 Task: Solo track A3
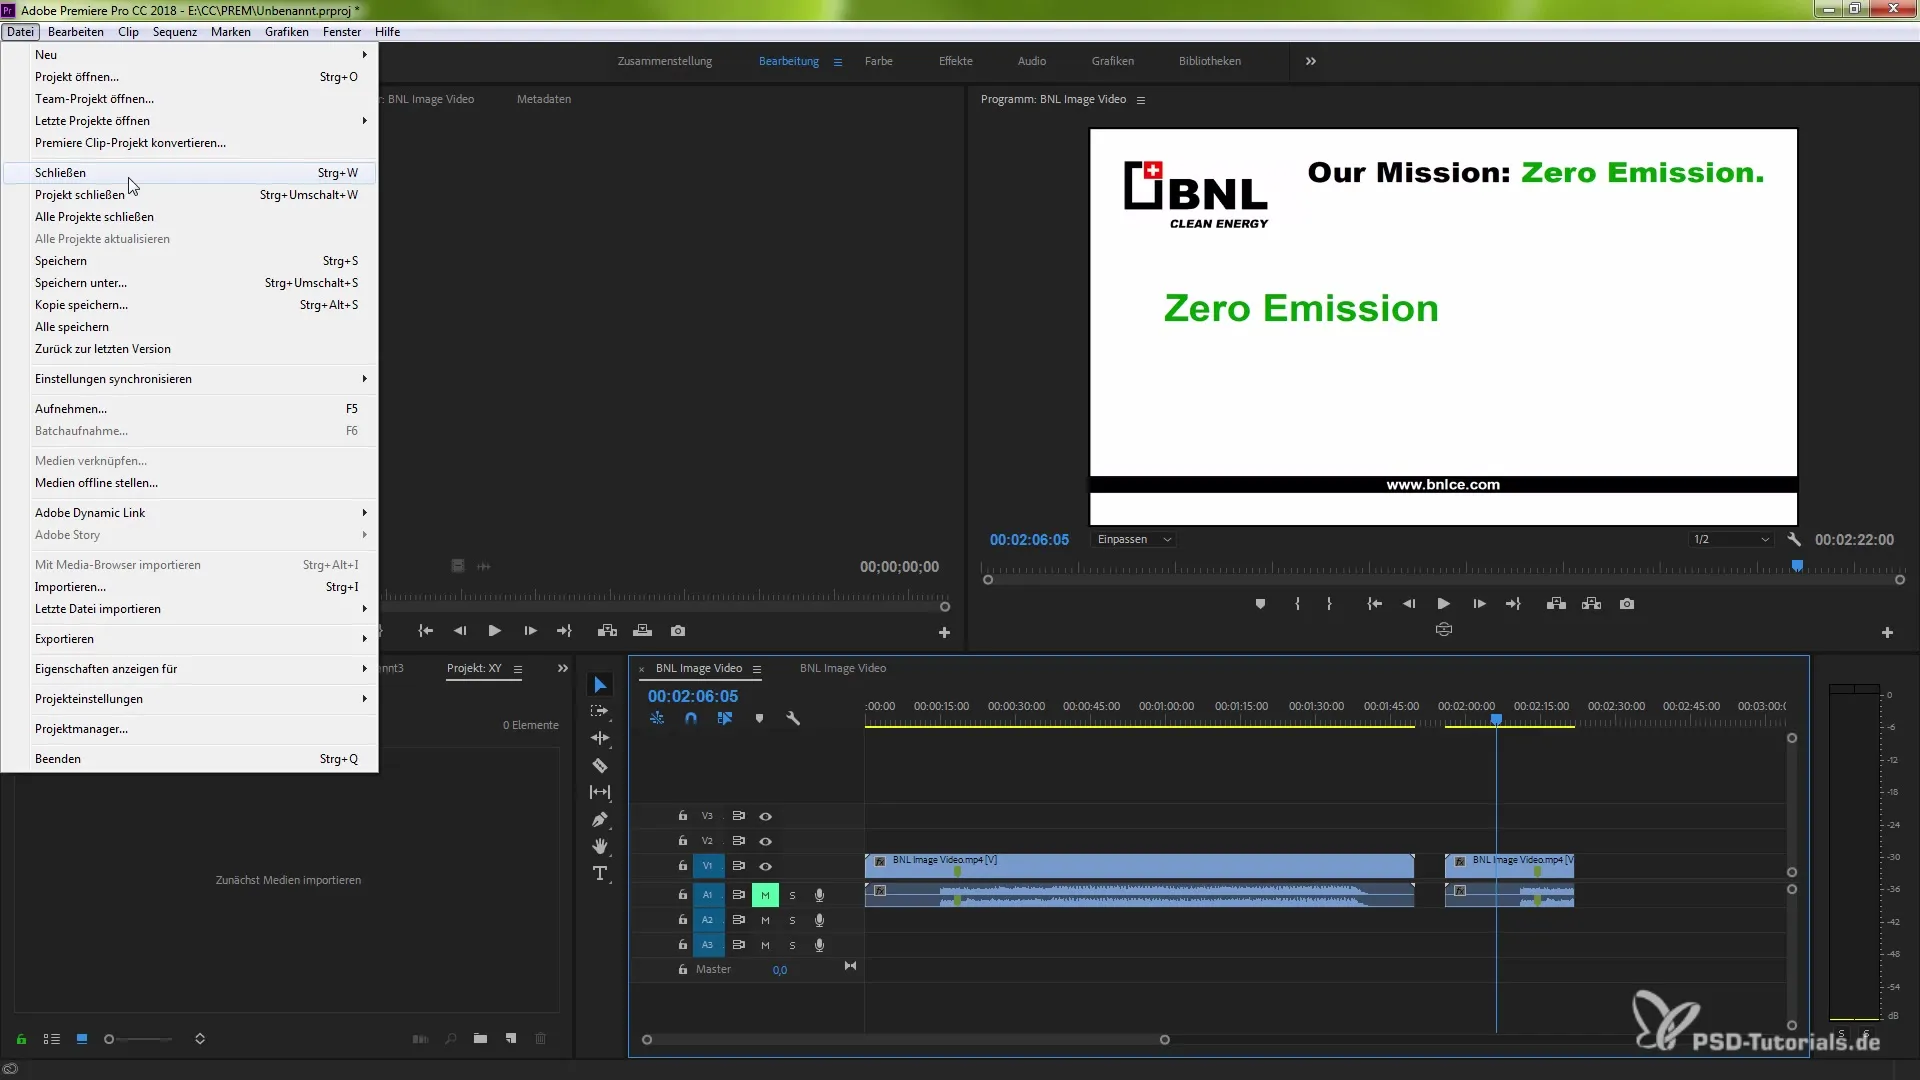(792, 945)
